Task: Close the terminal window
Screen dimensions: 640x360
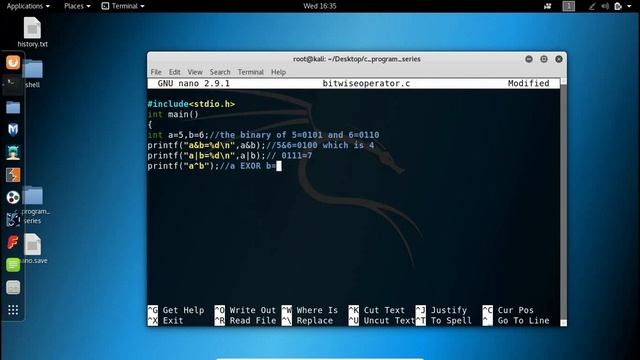Action: pyautogui.click(x=559, y=59)
